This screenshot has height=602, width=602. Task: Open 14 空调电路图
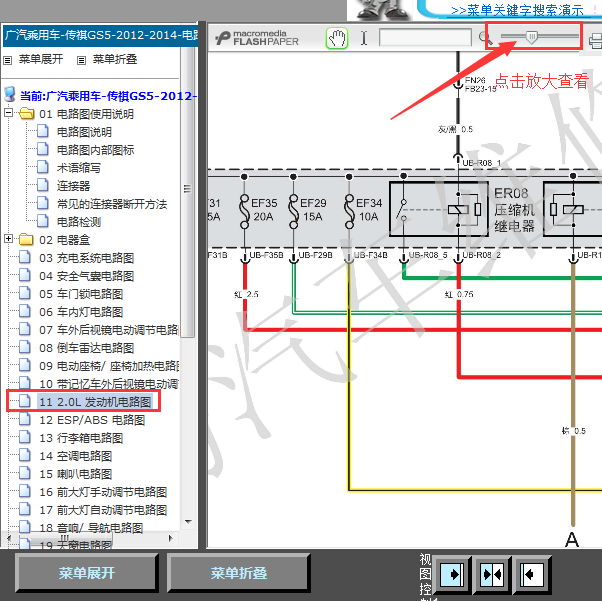pyautogui.click(x=76, y=456)
